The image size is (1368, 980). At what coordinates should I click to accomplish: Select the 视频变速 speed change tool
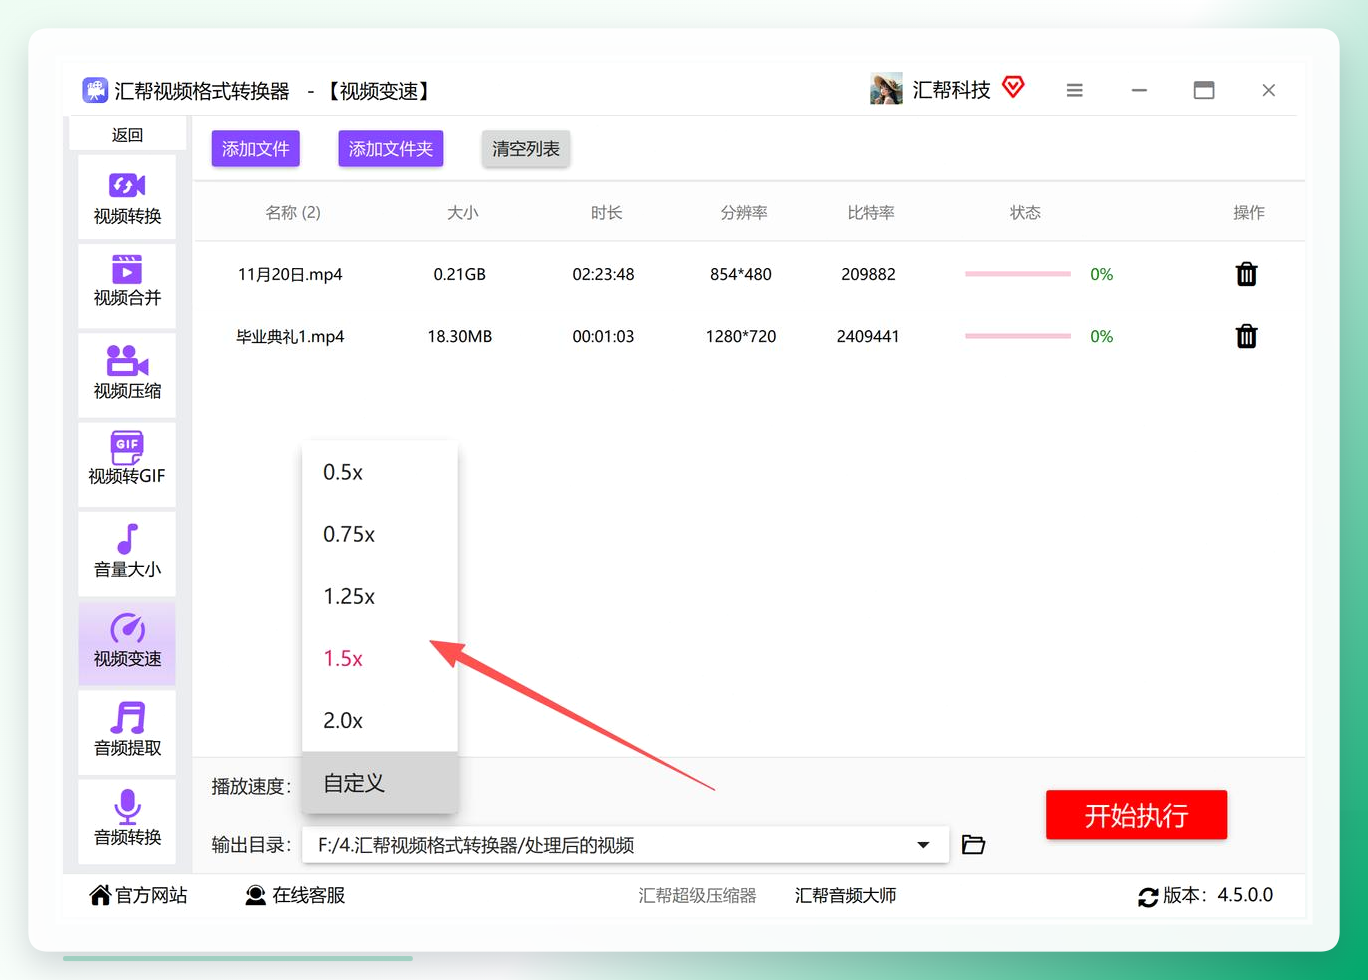[127, 643]
